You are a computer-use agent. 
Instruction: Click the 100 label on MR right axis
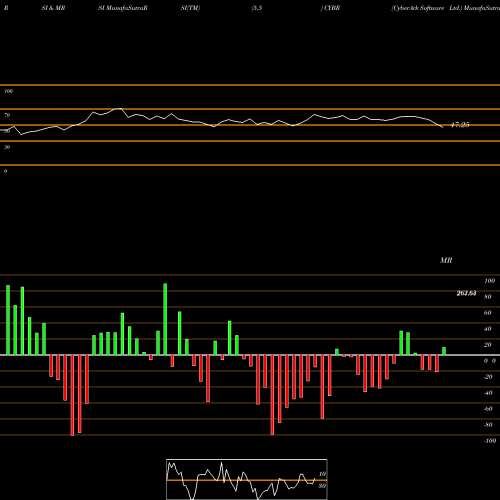[490, 281]
